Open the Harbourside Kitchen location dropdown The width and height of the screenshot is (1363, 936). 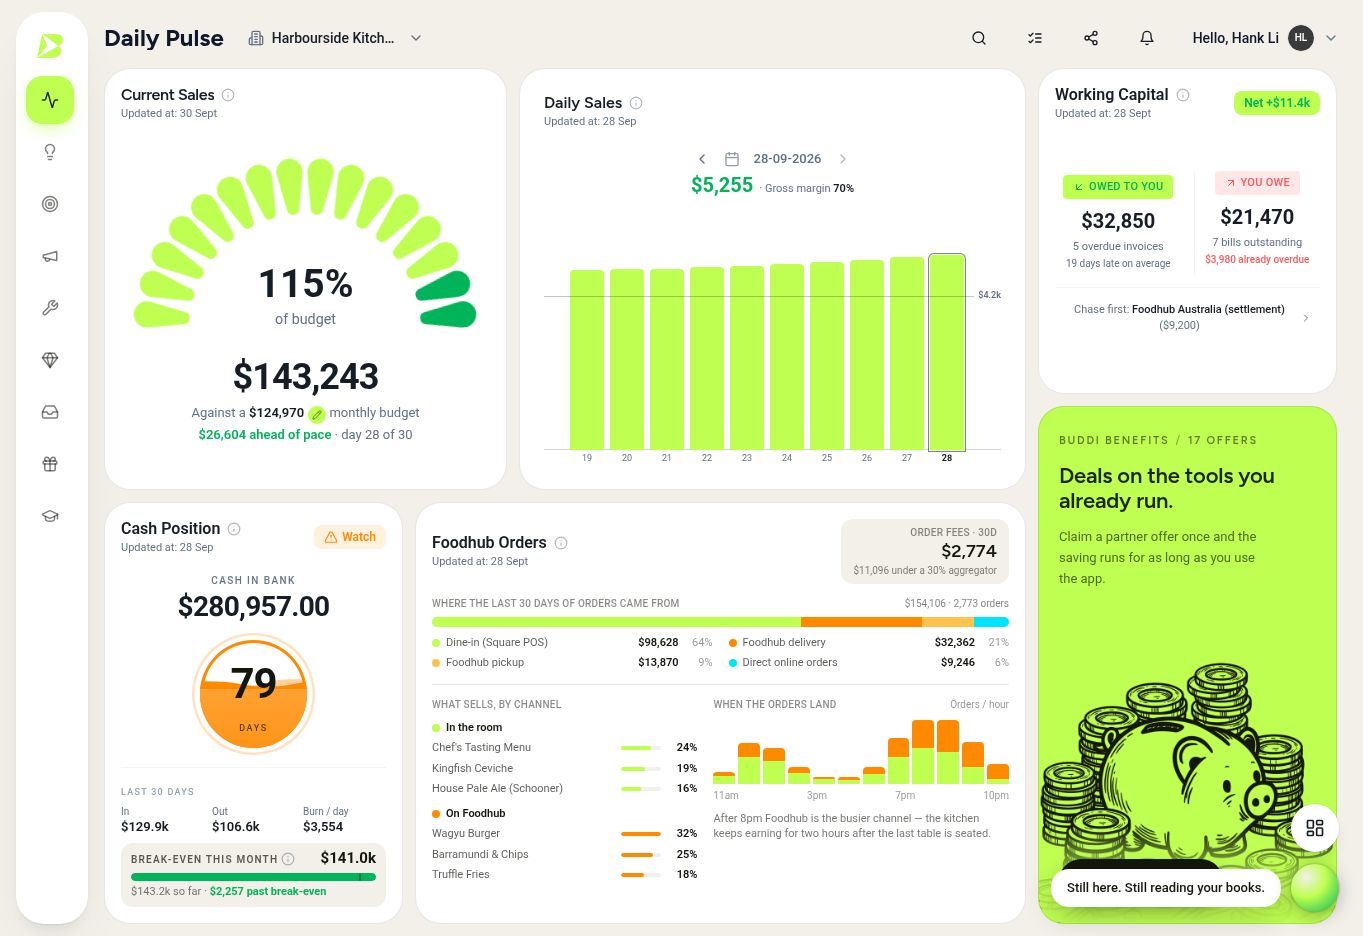click(334, 38)
